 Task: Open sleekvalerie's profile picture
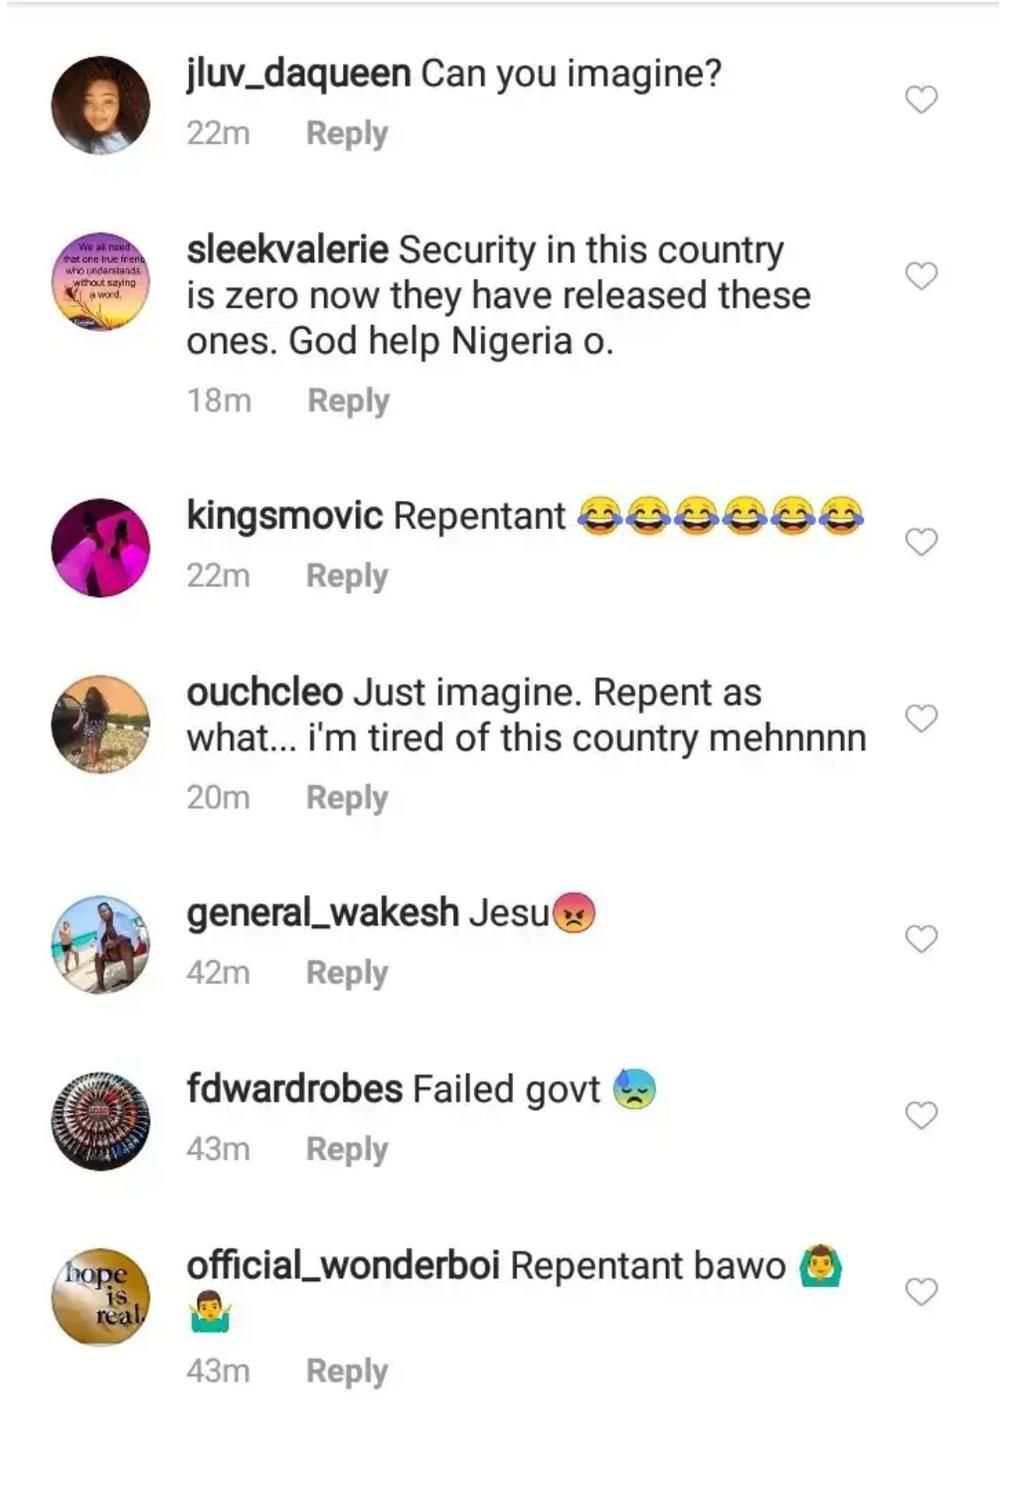(100, 283)
